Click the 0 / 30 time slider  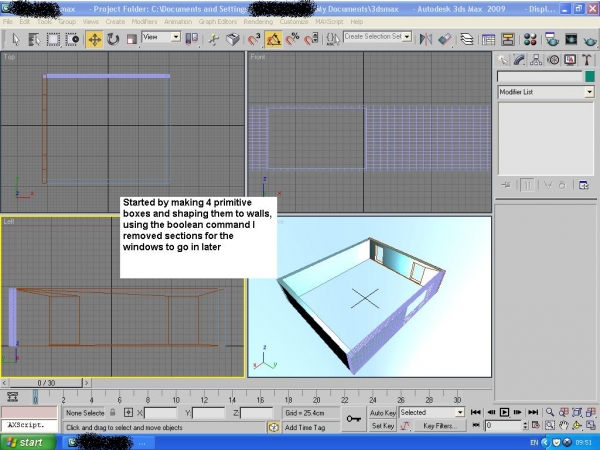(x=46, y=383)
